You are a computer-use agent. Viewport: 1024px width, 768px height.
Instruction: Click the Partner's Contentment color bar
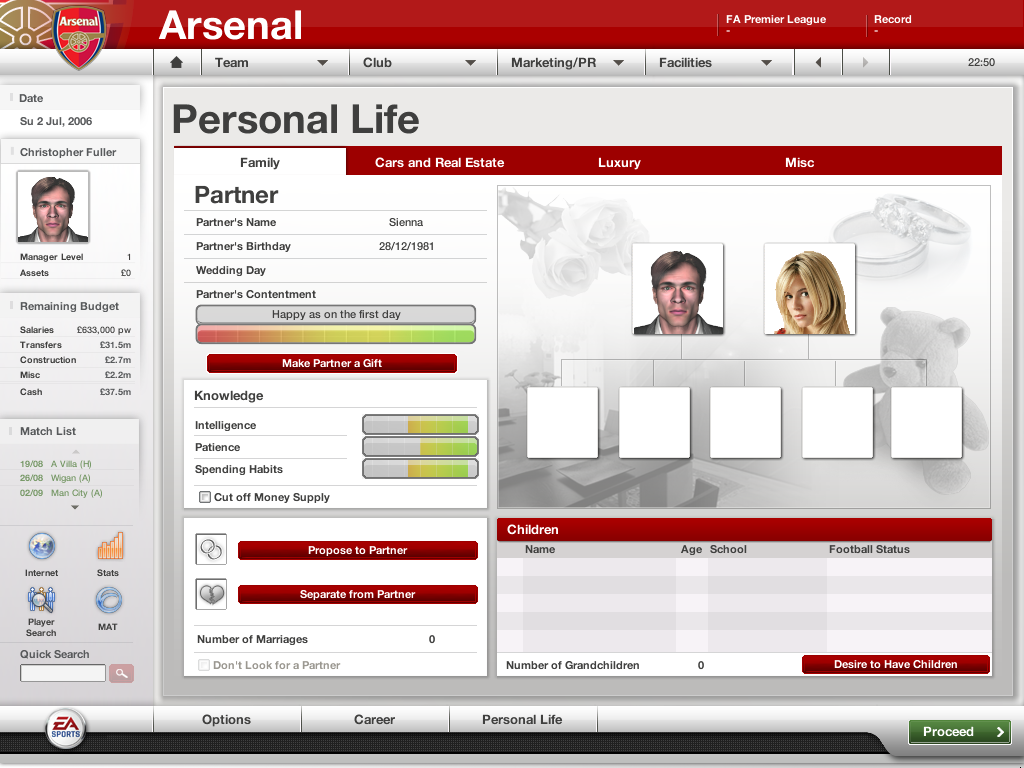(x=335, y=334)
